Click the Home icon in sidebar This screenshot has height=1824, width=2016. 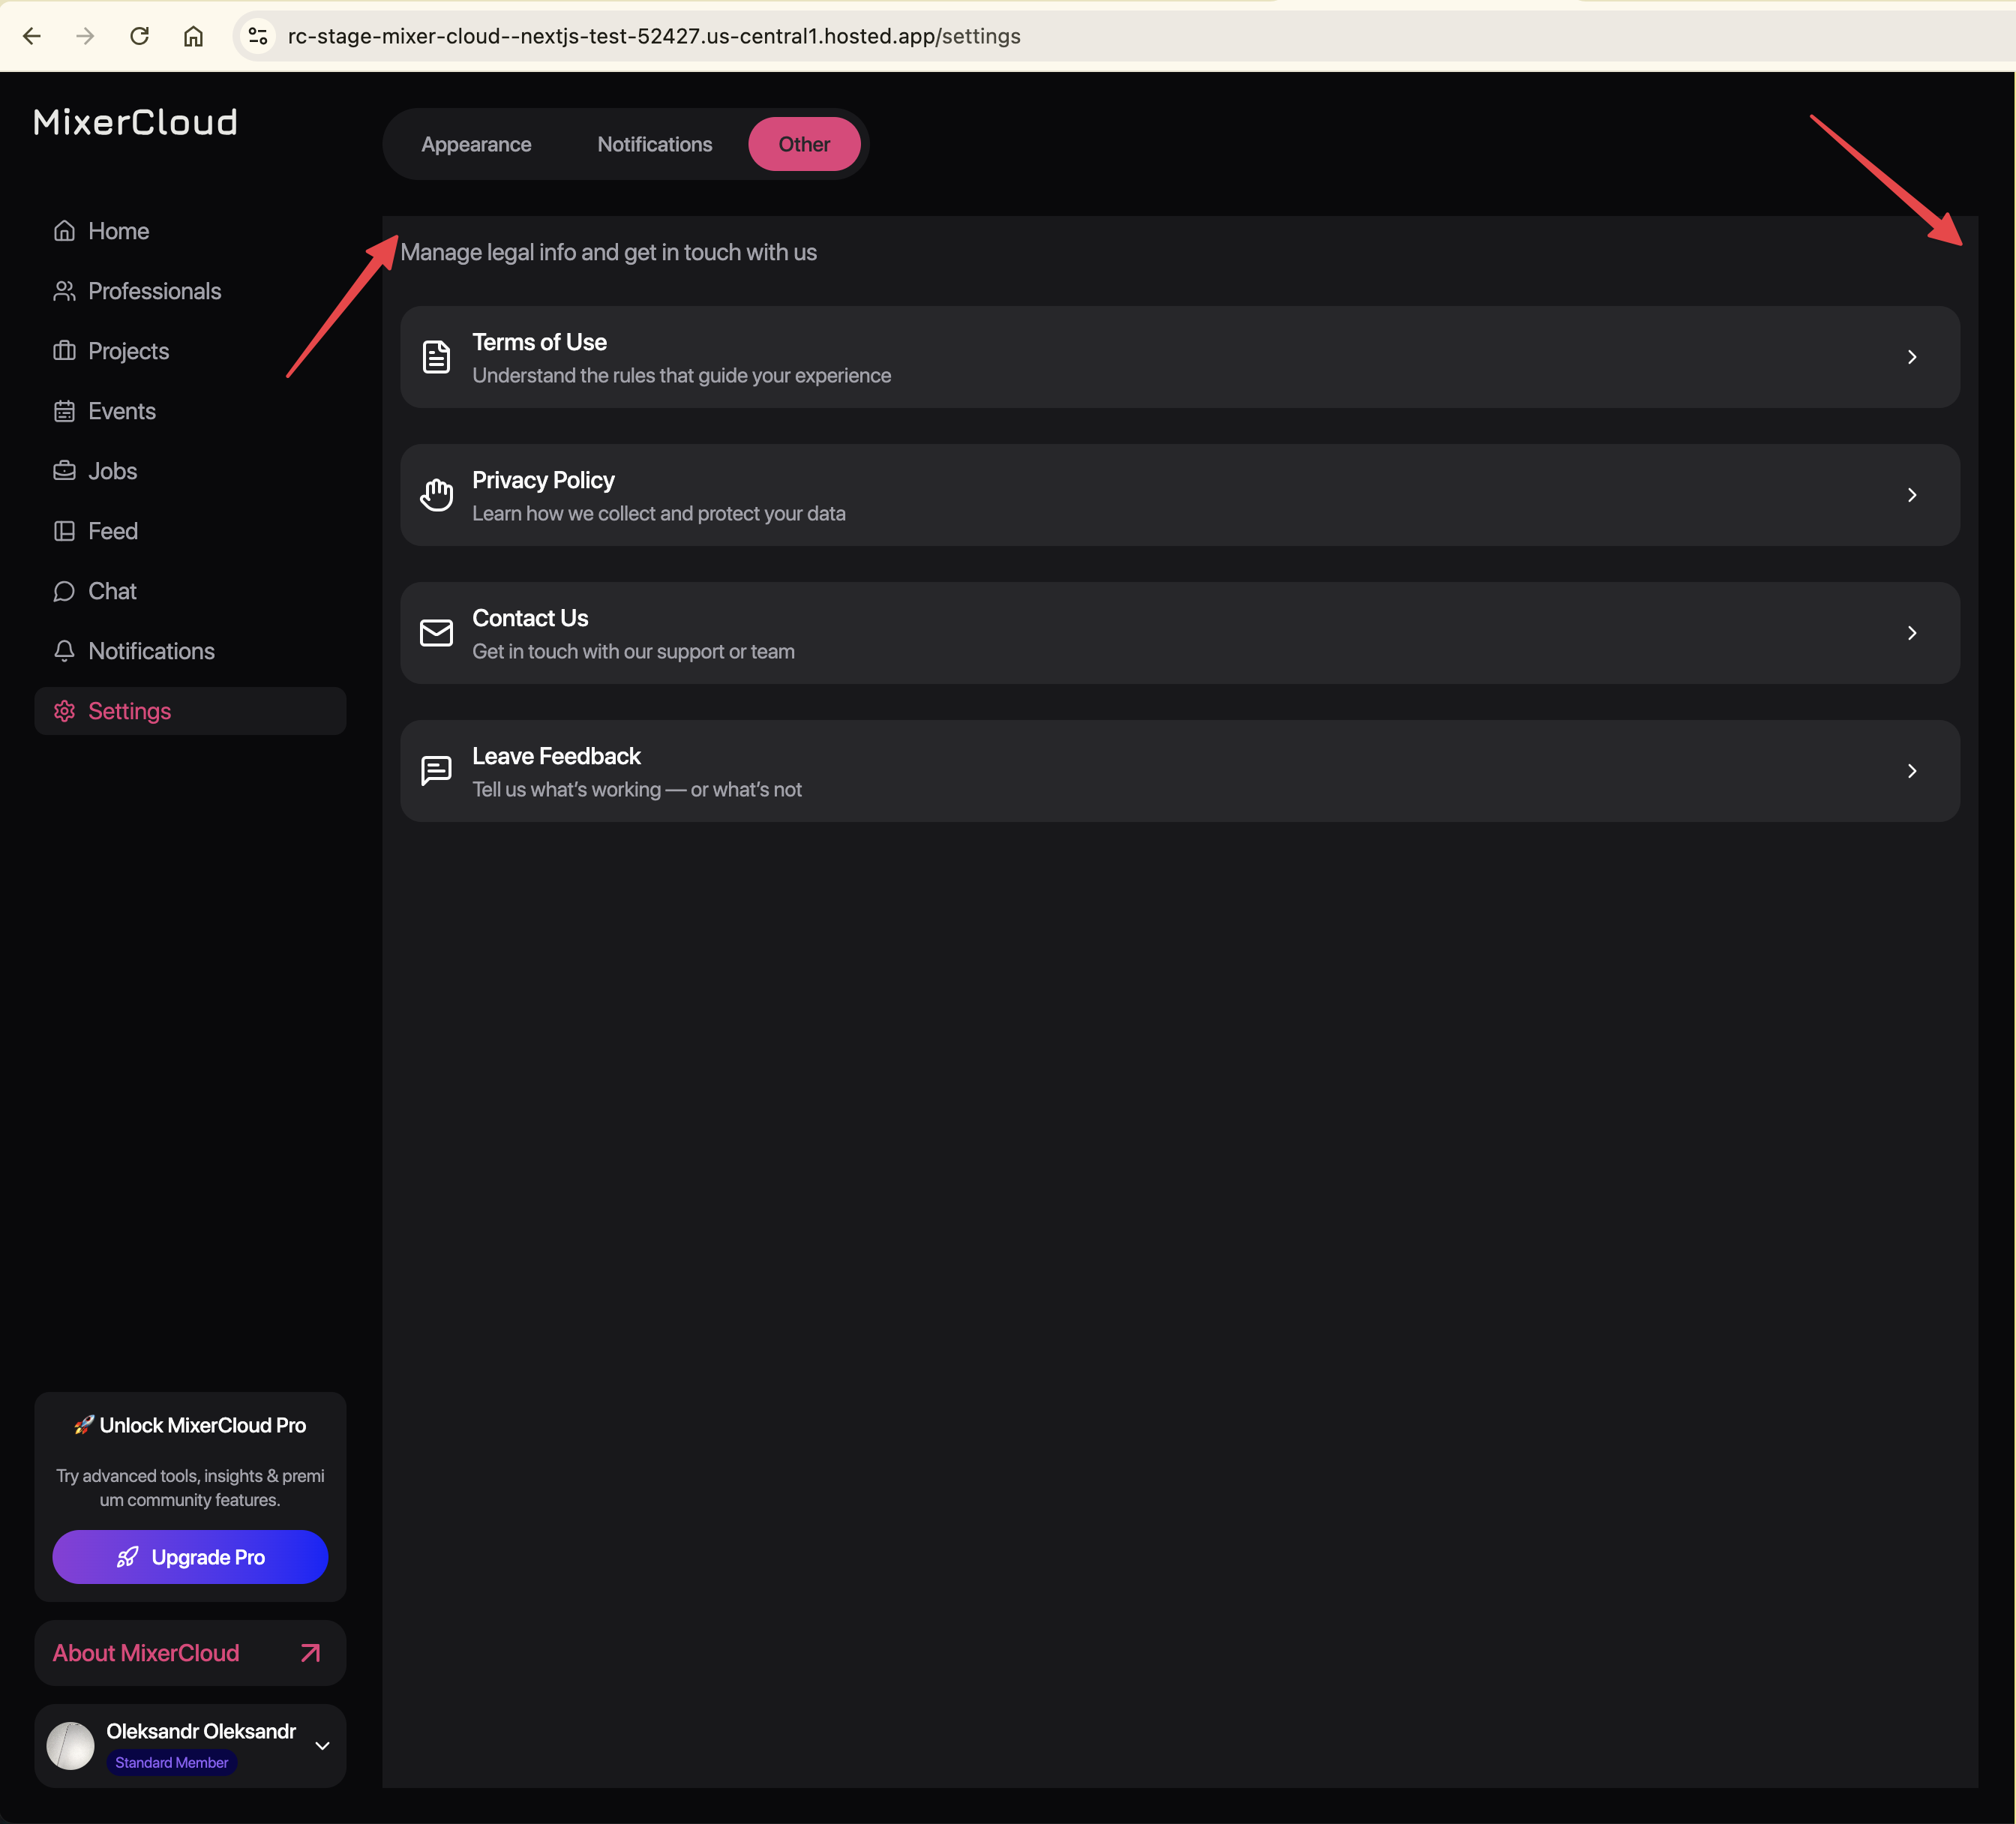tap(64, 231)
